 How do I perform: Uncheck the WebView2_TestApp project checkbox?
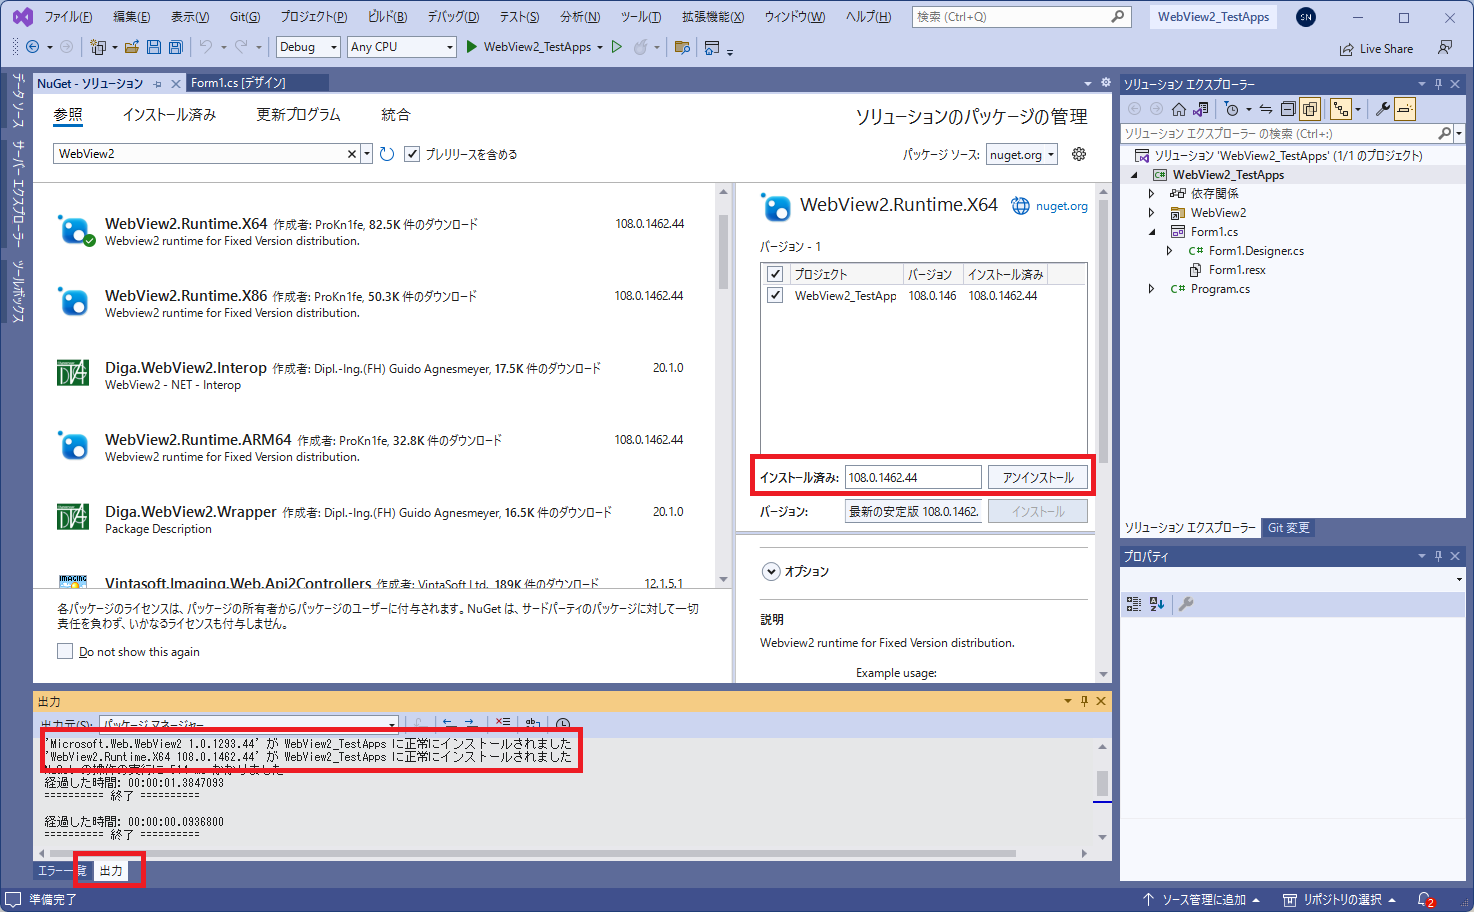(775, 295)
